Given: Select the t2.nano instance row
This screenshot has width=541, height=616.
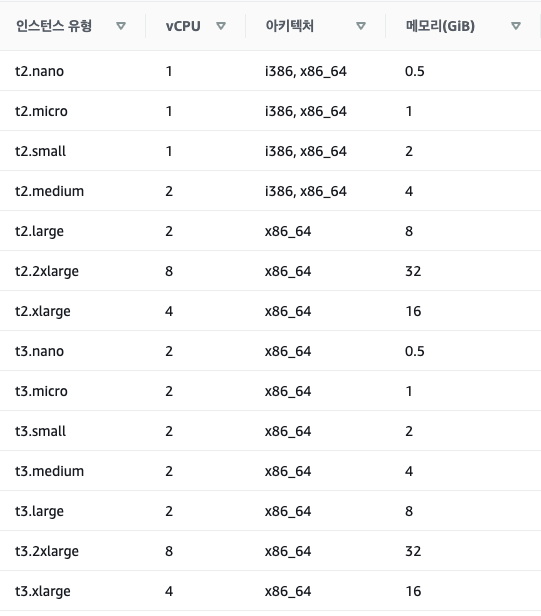Looking at the screenshot, I should pyautogui.click(x=270, y=71).
